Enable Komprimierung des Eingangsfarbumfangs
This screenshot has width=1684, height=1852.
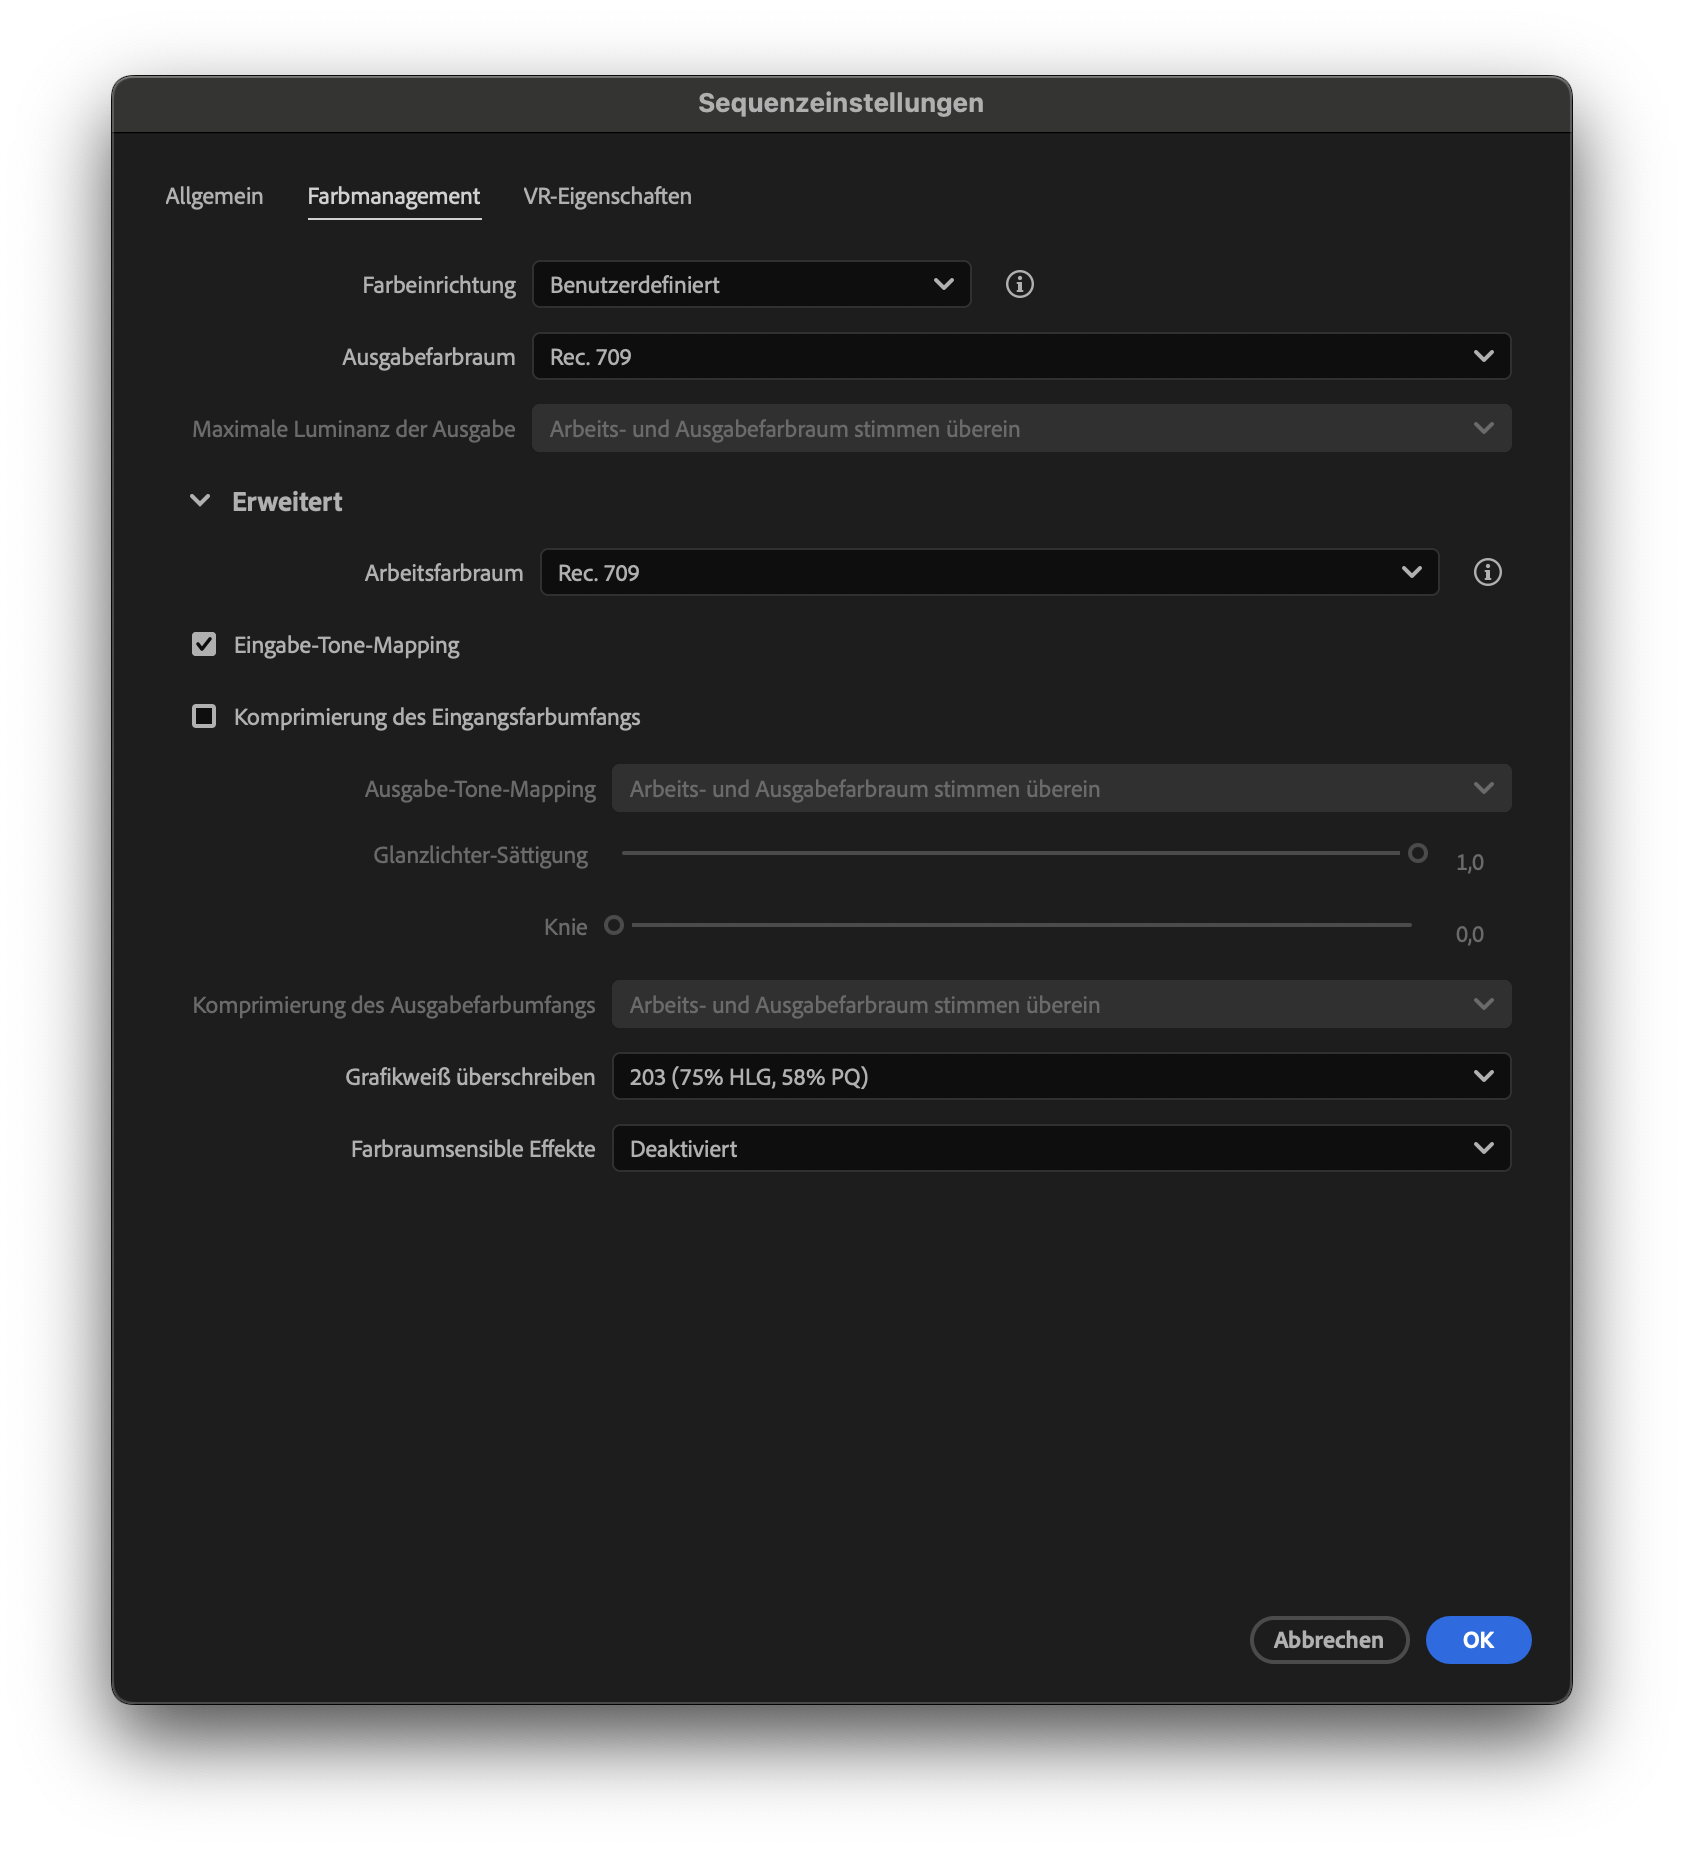pos(204,716)
